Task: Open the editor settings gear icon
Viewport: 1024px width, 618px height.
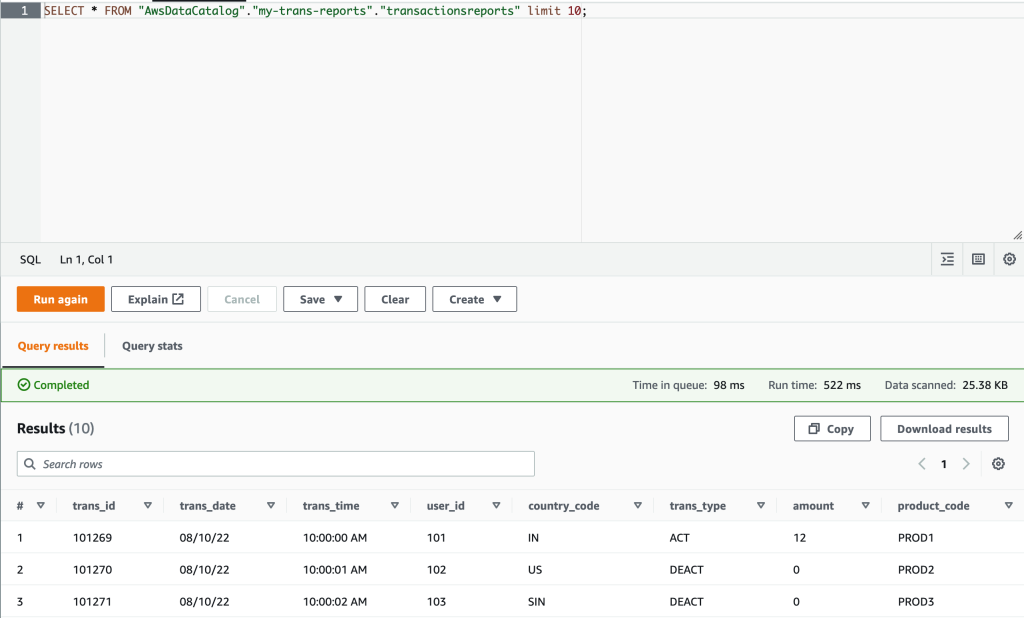Action: (x=1009, y=259)
